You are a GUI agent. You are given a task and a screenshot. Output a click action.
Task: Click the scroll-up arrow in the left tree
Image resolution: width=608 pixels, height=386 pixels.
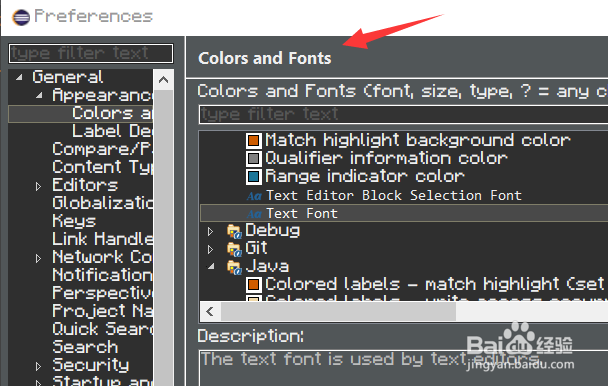tap(163, 80)
